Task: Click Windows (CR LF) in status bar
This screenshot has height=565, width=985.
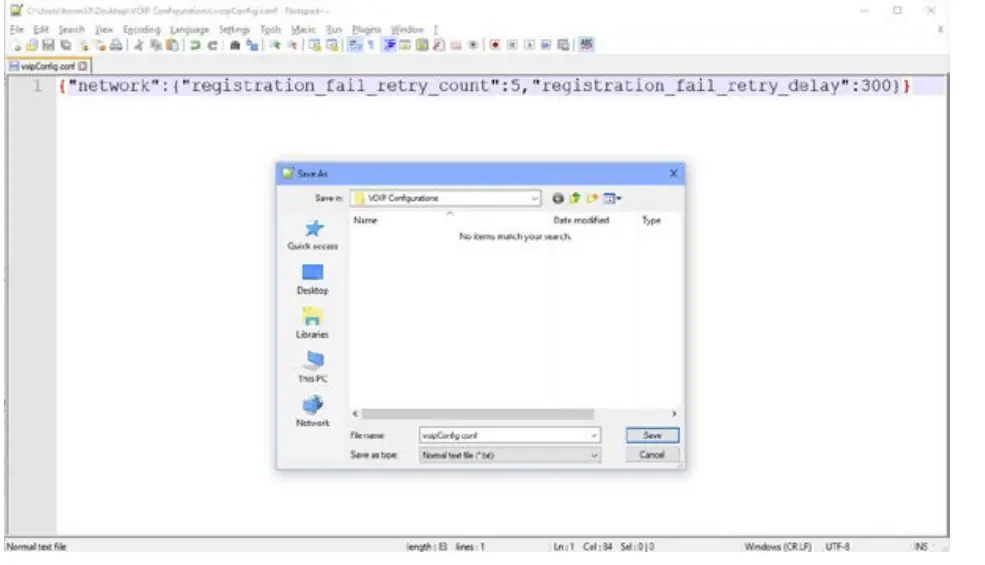Action: coord(778,547)
